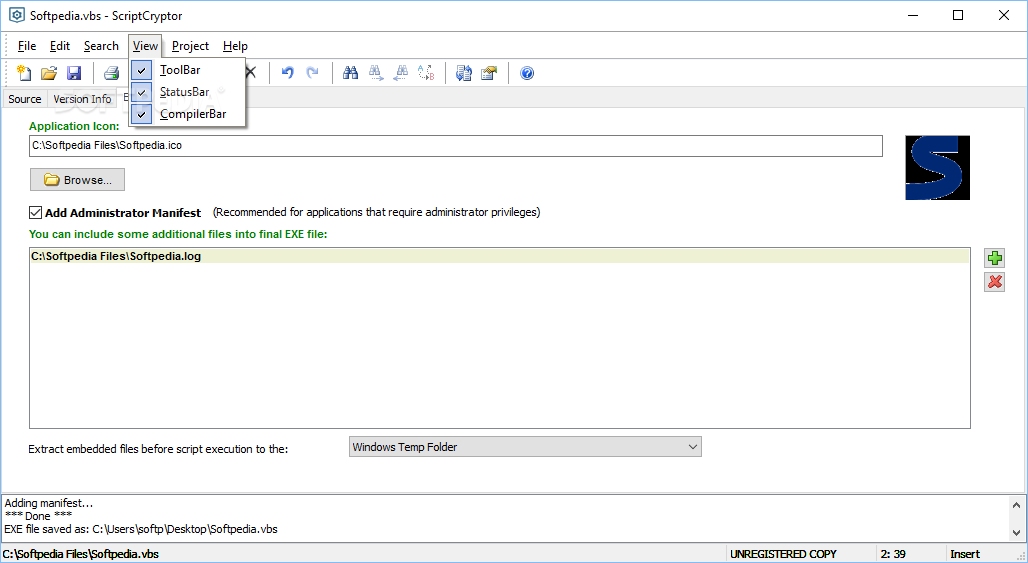Screen dimensions: 1028x563
Task: Minimize the ScriptCryptor window
Action: coord(912,15)
